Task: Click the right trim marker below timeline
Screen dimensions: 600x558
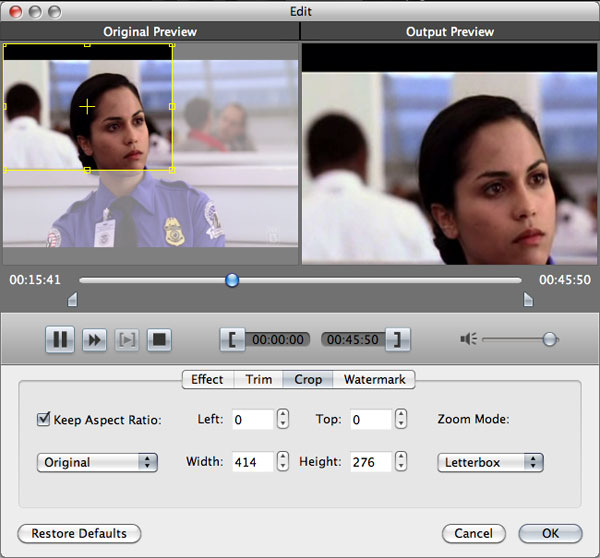Action: [528, 300]
